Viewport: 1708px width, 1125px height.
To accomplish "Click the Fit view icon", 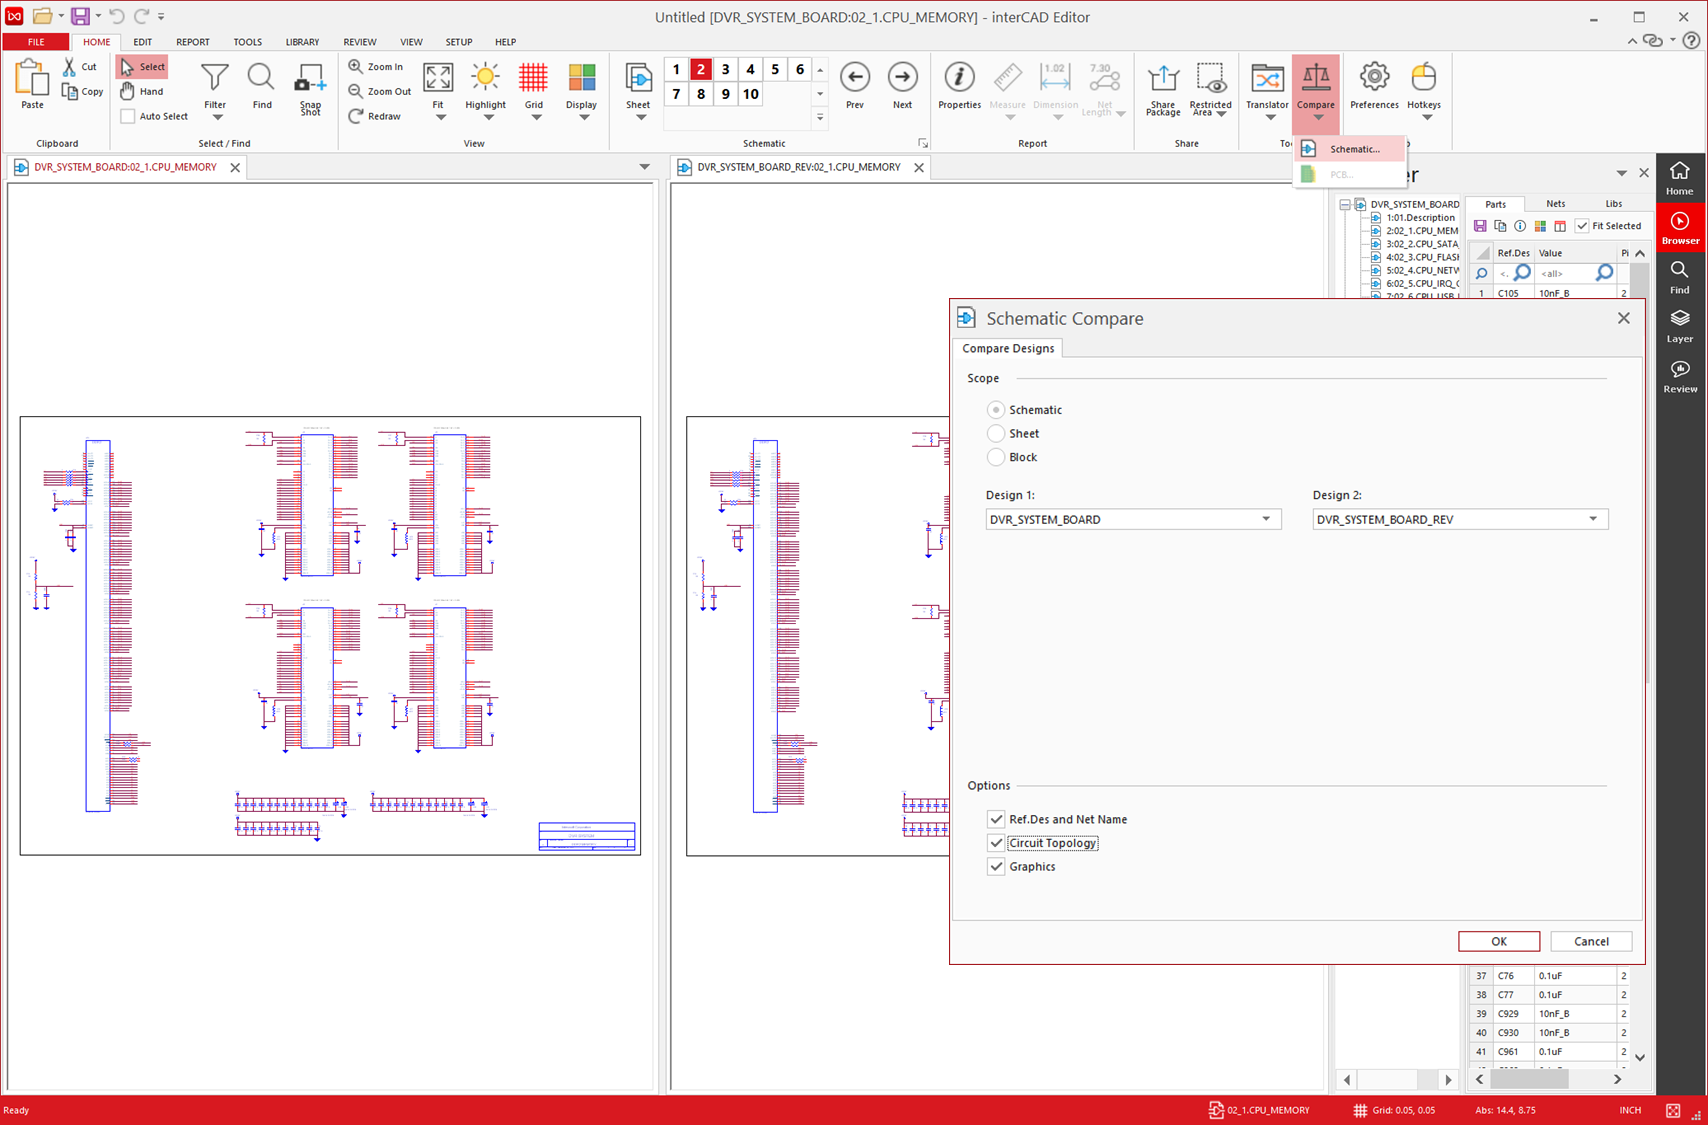I will tap(438, 78).
